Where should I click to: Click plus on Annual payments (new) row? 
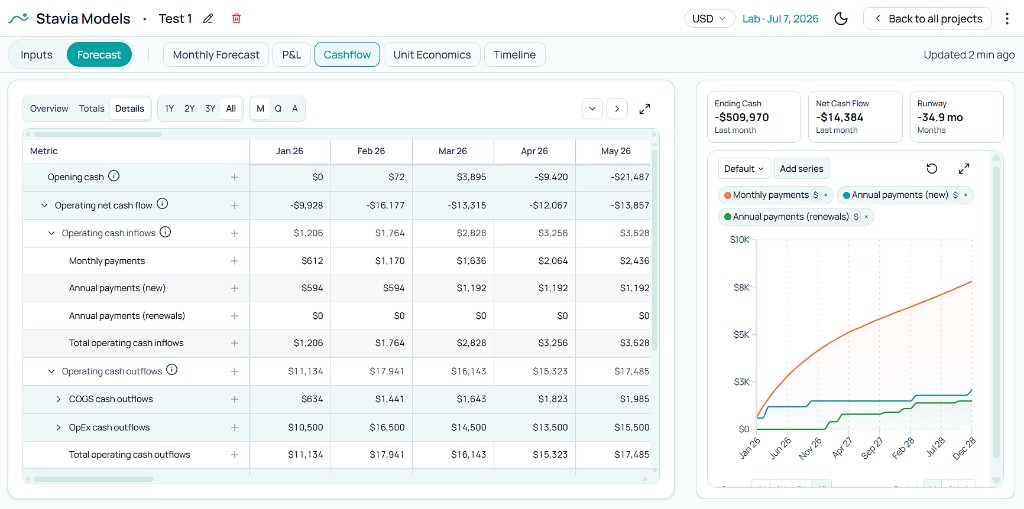pyautogui.click(x=234, y=288)
